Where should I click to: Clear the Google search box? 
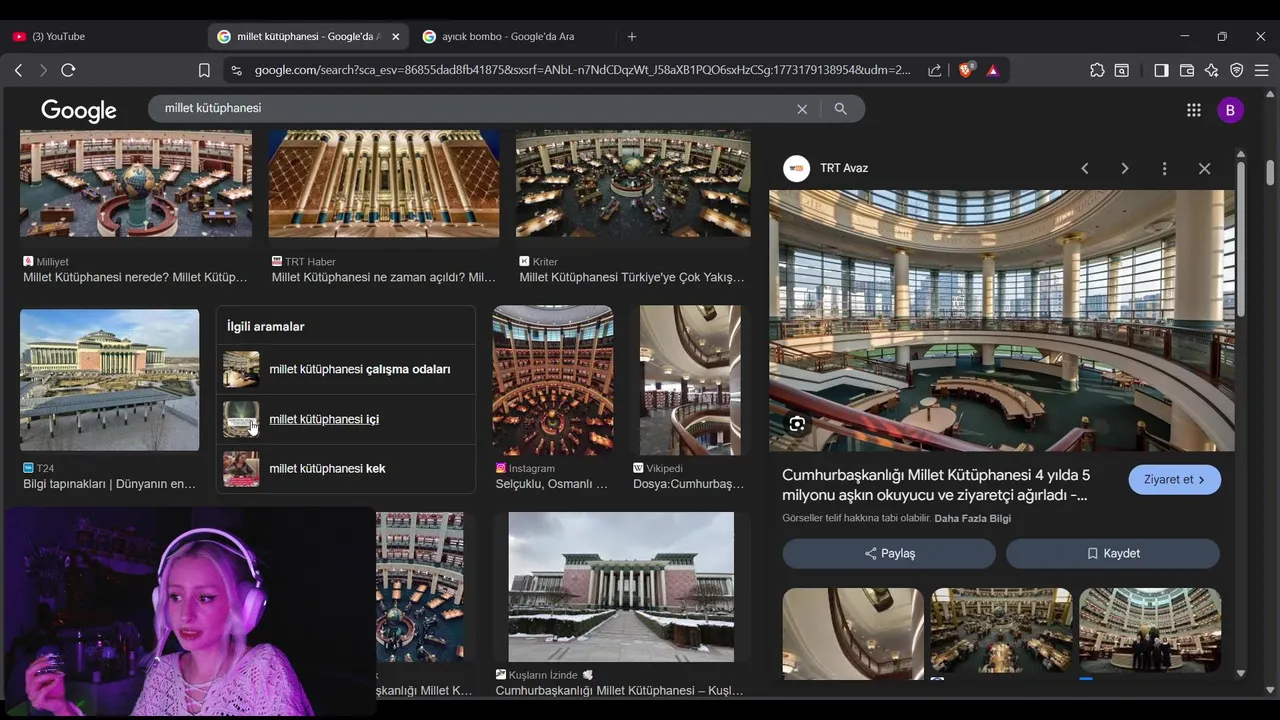click(802, 109)
